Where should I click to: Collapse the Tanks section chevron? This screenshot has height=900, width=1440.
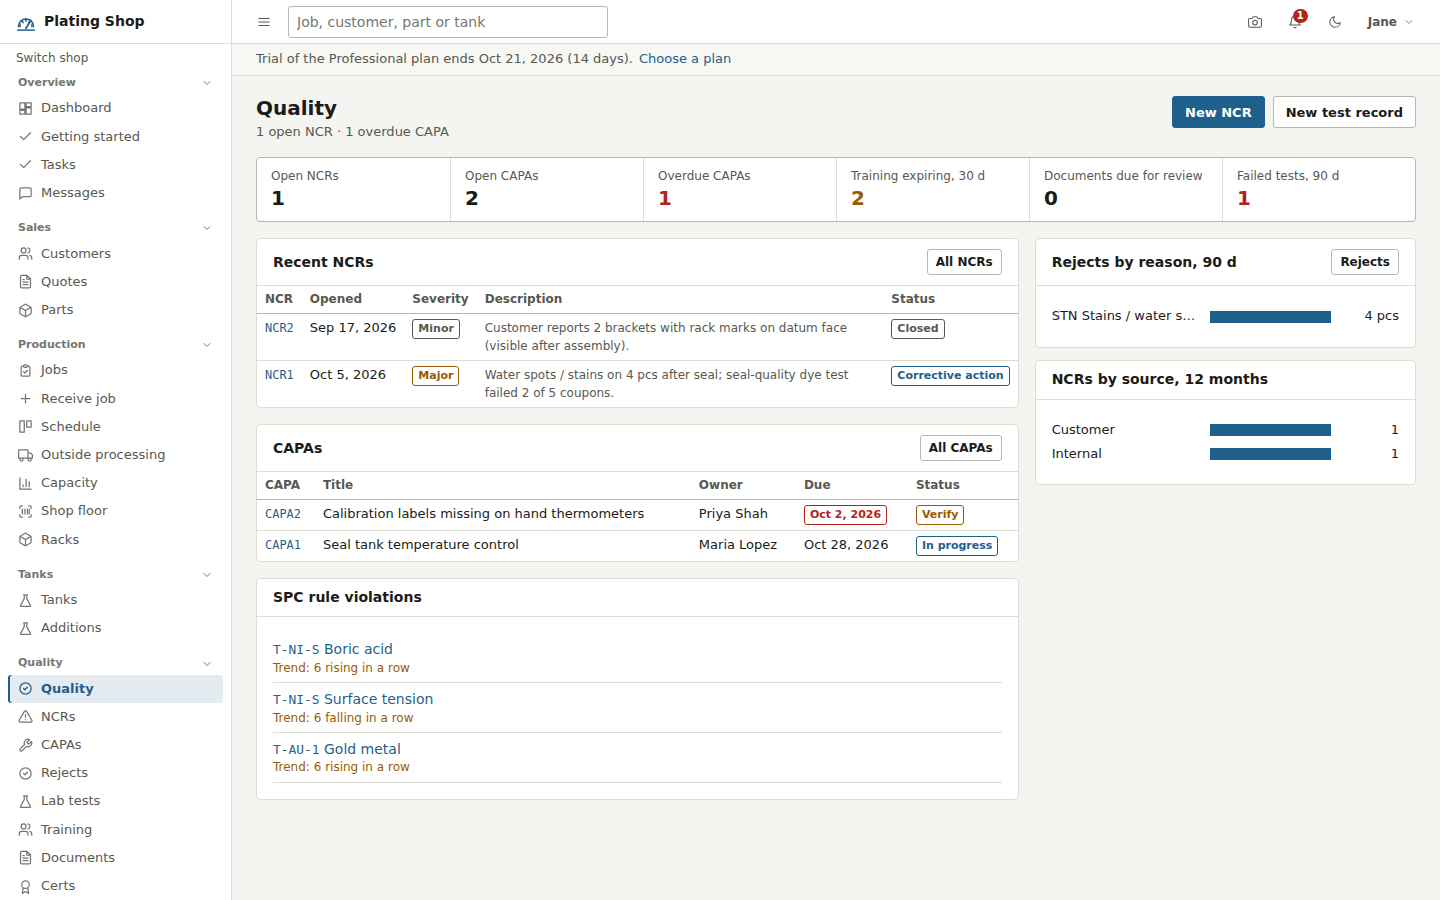coord(207,575)
